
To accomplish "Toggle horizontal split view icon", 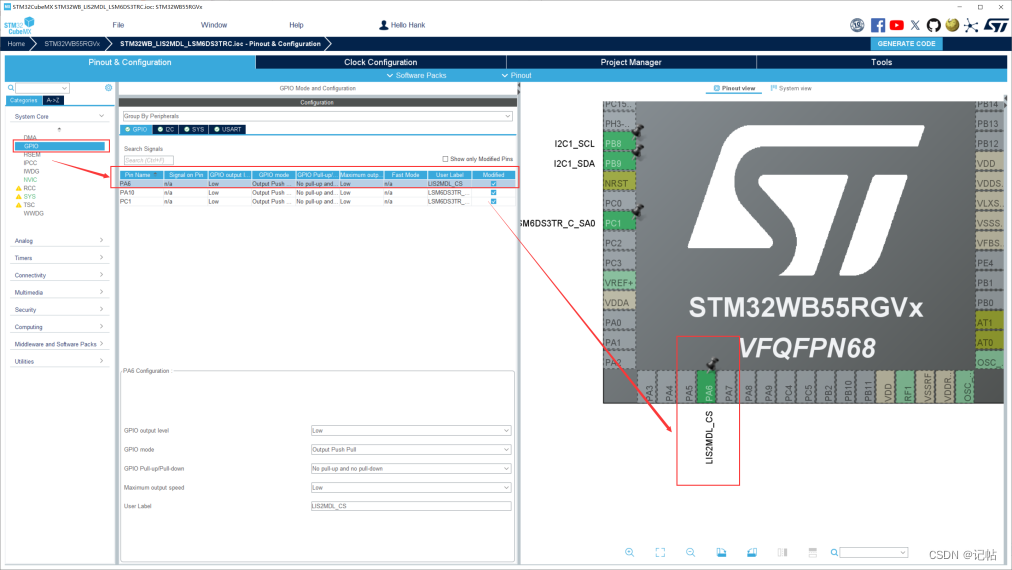I will coord(813,553).
